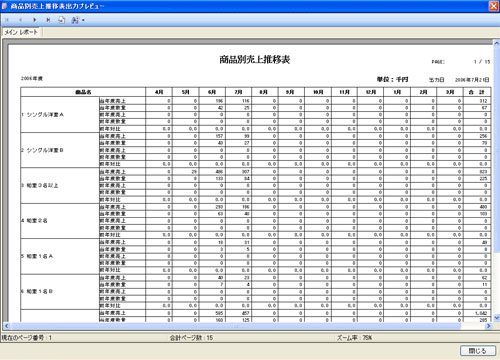Click the horizontal scrollbar left arrow
The width and height of the screenshot is (500, 360).
point(6,326)
